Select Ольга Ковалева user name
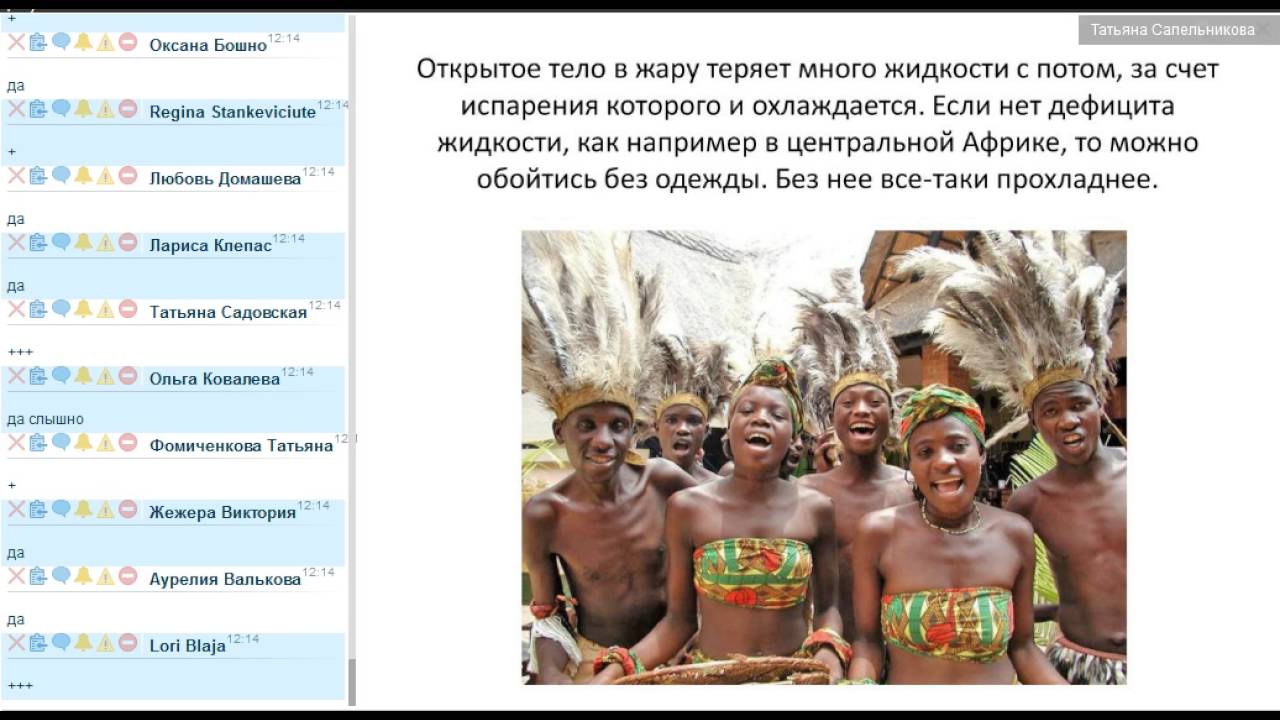The width and height of the screenshot is (1280, 720). coord(215,379)
